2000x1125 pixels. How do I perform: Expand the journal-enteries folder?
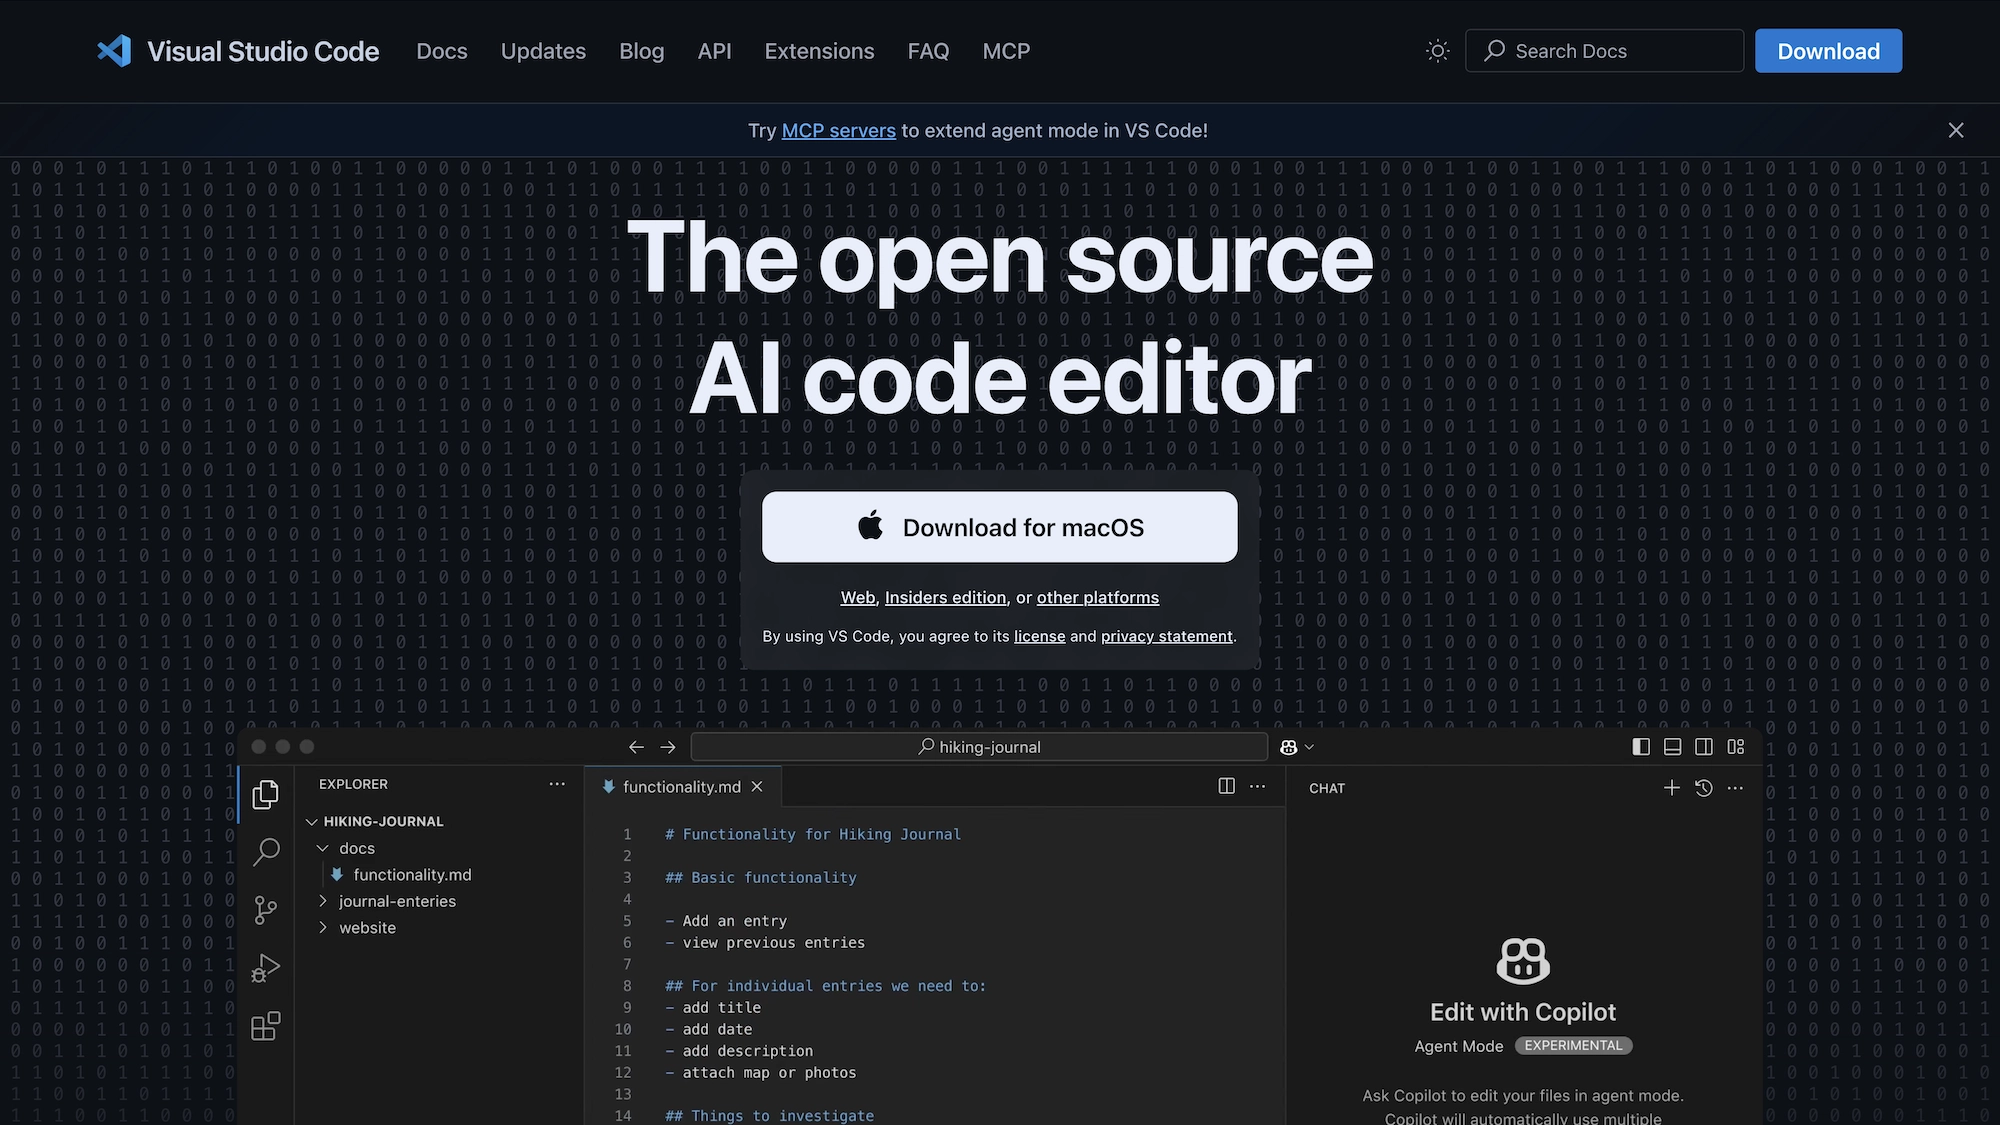pos(323,901)
